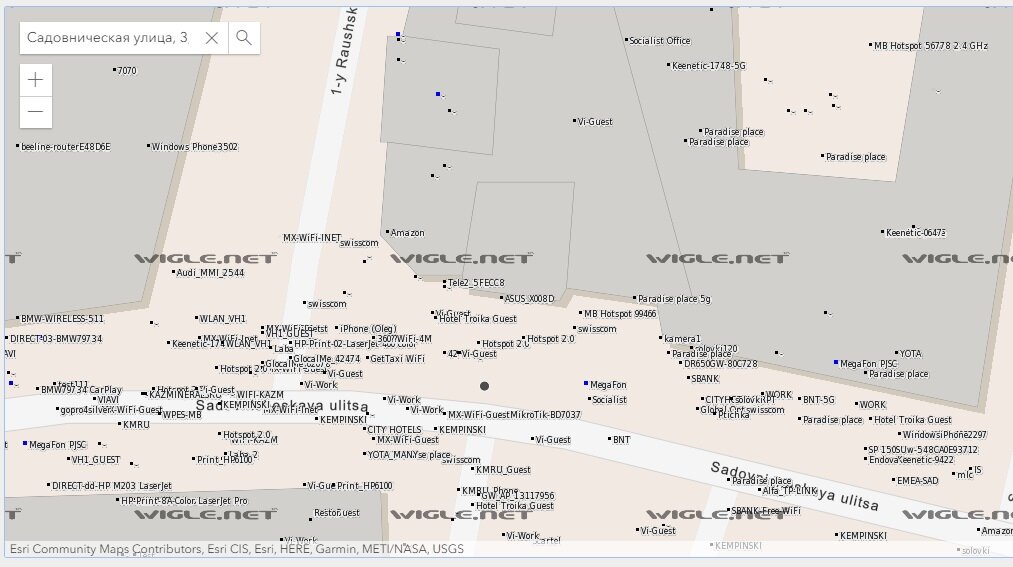
Task: Click the 'WPES-MB' network label
Action: (x=182, y=415)
